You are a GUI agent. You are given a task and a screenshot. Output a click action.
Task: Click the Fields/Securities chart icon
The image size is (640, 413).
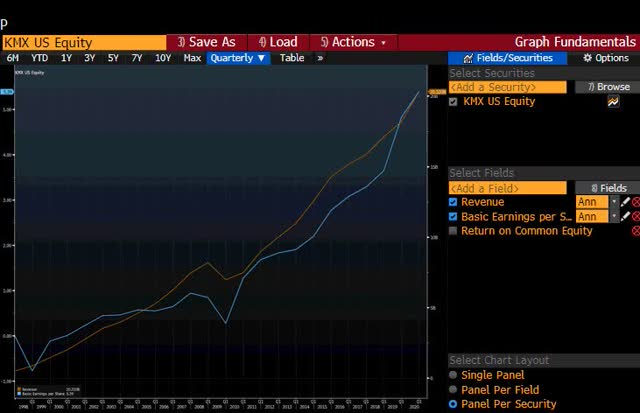468,58
